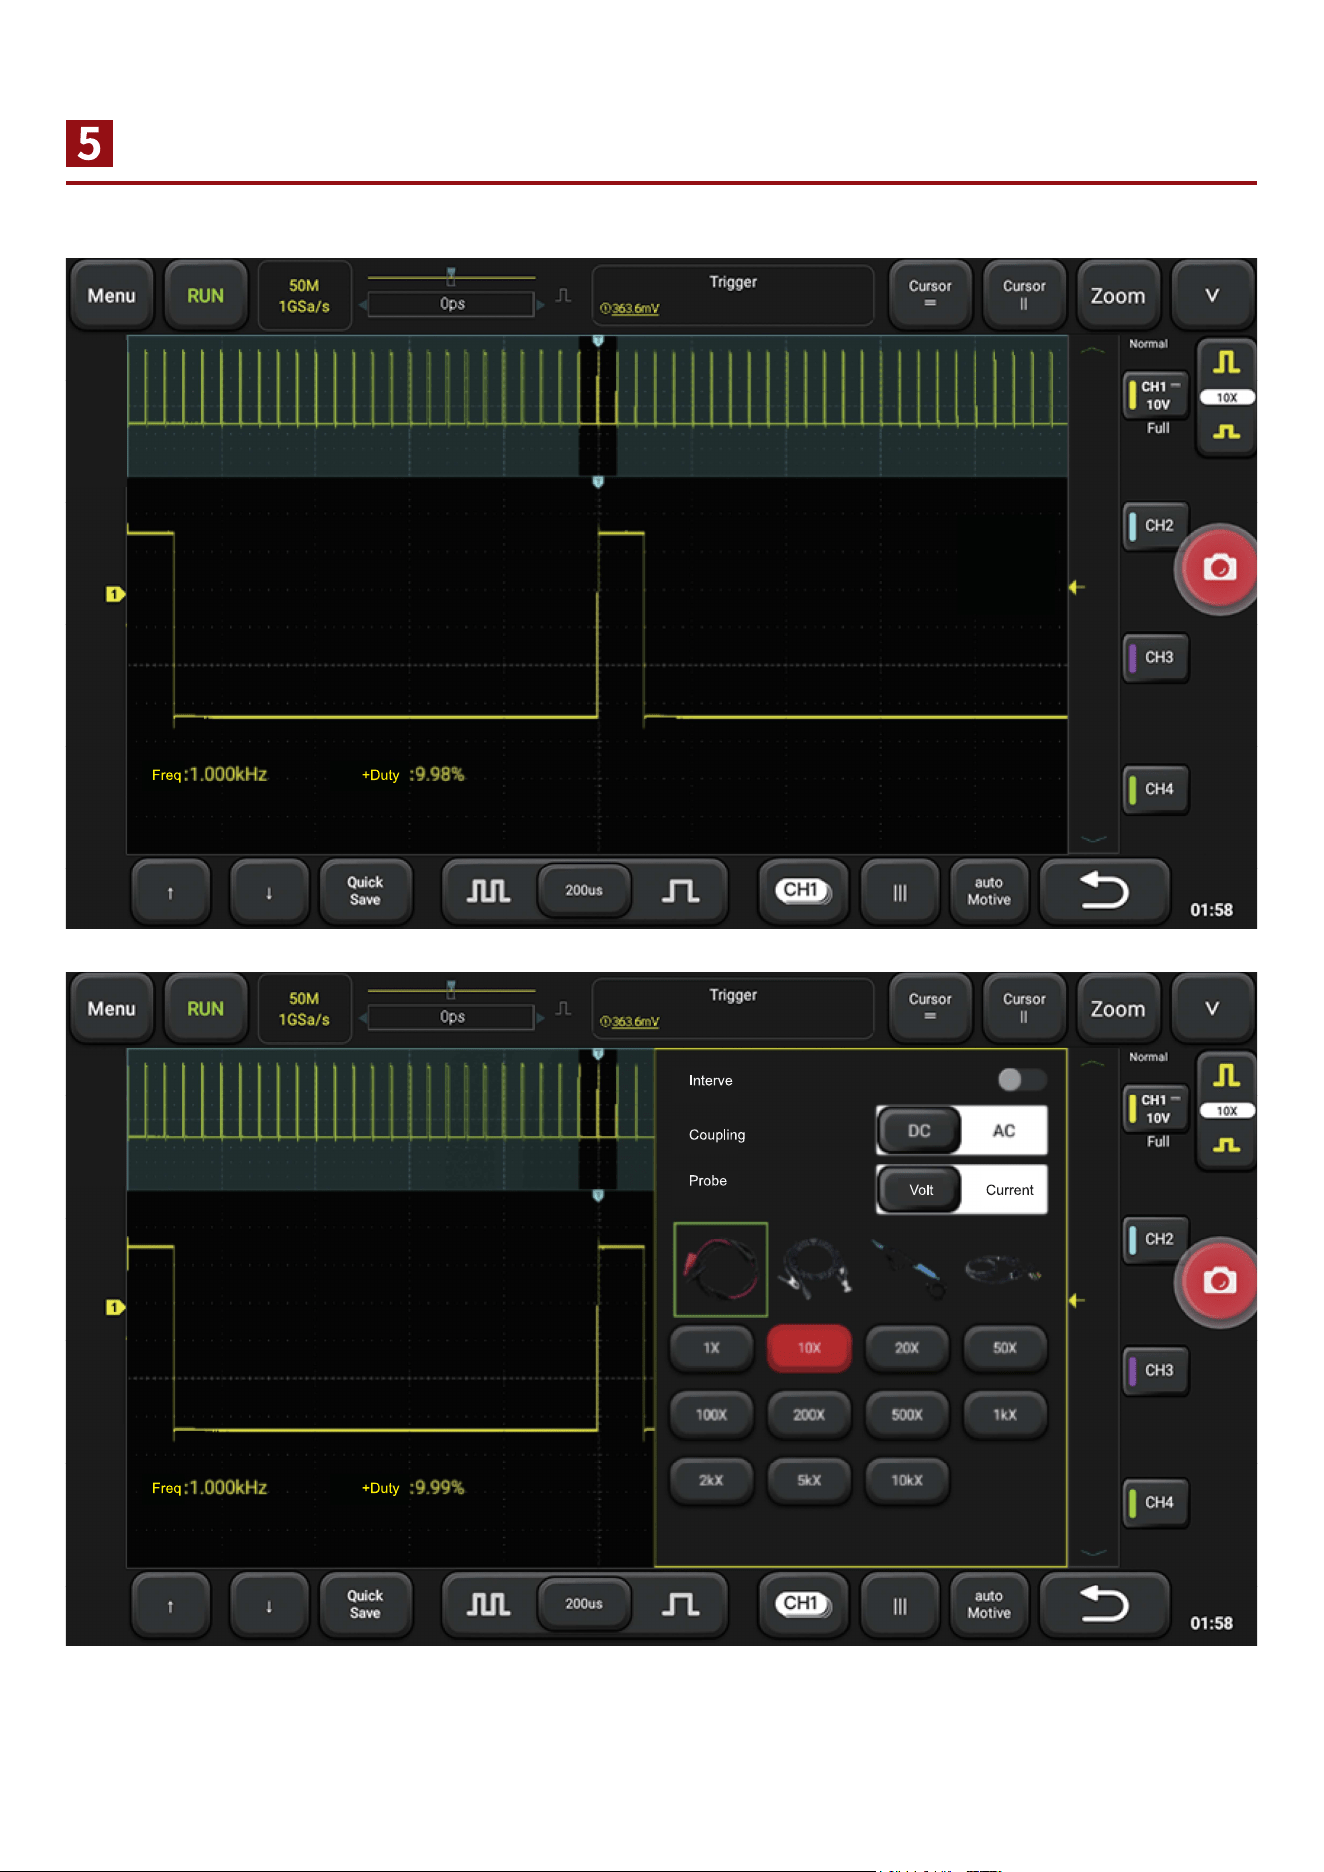Click the back arrow in bottom screenshot
Viewport: 1324px width, 1872px height.
tap(1104, 1604)
